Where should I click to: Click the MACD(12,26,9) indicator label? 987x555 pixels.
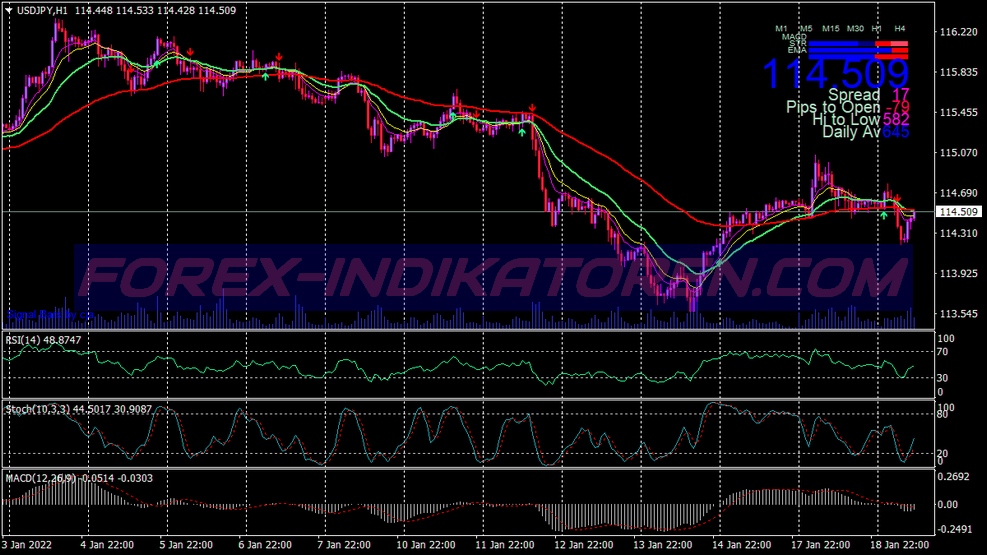[41, 478]
